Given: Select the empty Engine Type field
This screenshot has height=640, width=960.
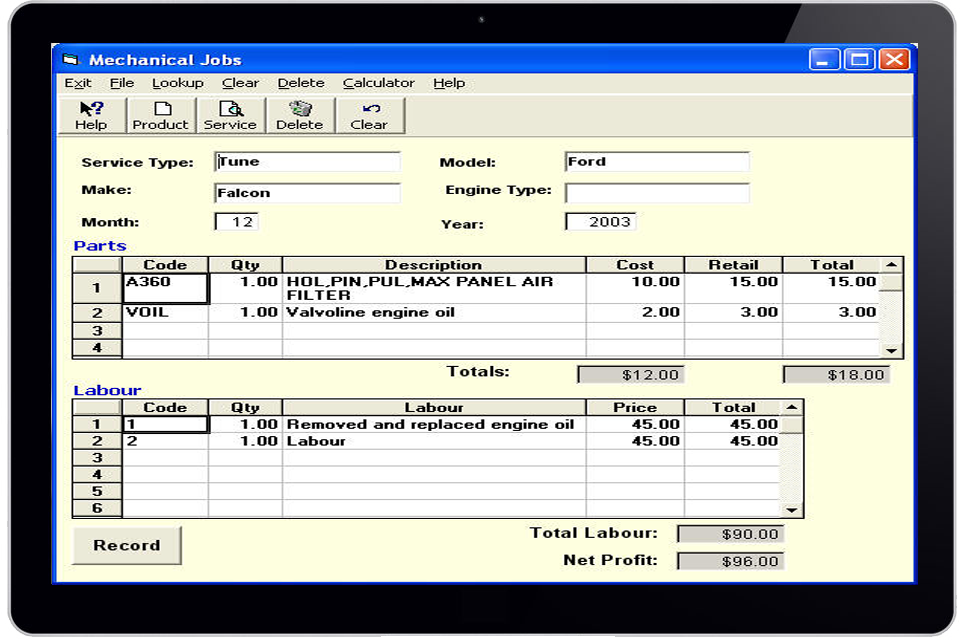Looking at the screenshot, I should (657, 193).
